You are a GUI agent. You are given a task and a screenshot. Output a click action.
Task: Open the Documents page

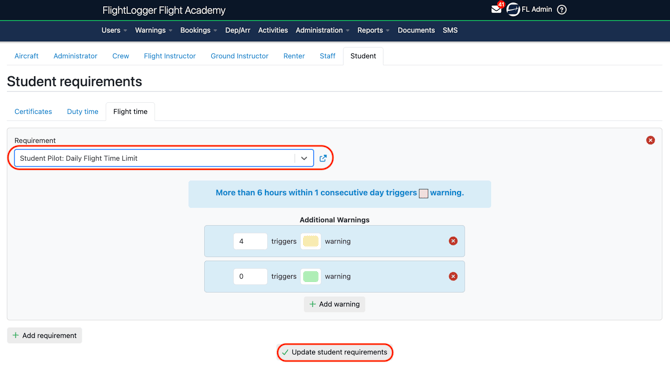(416, 30)
